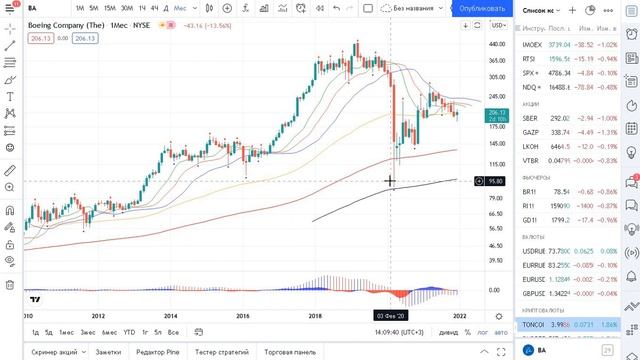Open the prediction and measurement tools
Viewport: 640px width, 360px height.
coord(10,131)
